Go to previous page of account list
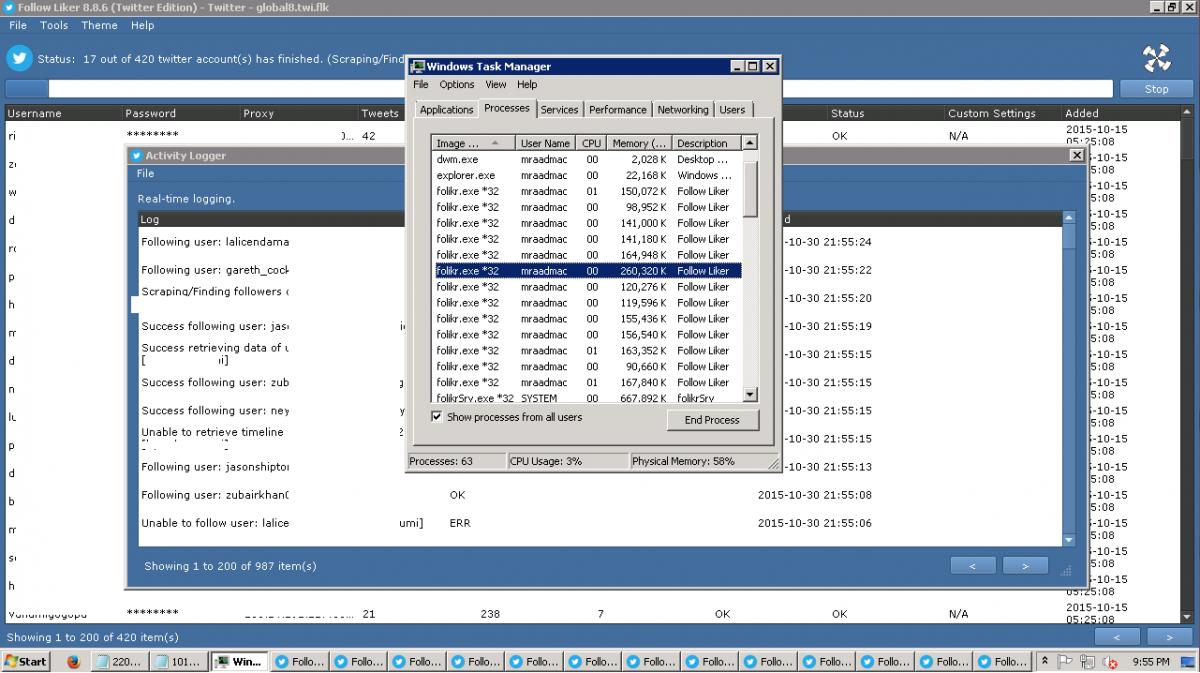The image size is (1200, 673). [x=1117, y=637]
